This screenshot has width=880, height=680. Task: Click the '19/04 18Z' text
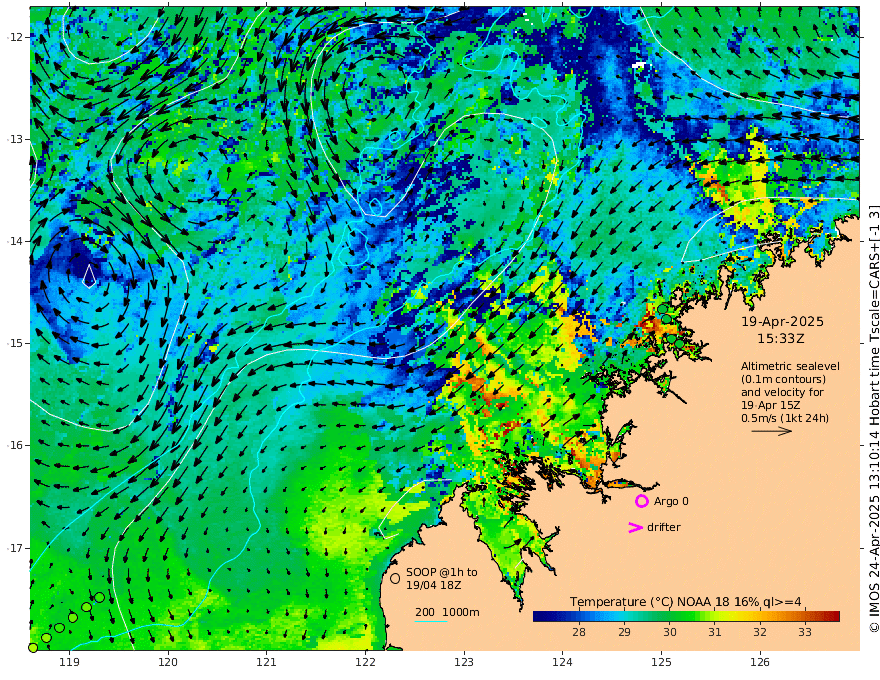click(434, 585)
